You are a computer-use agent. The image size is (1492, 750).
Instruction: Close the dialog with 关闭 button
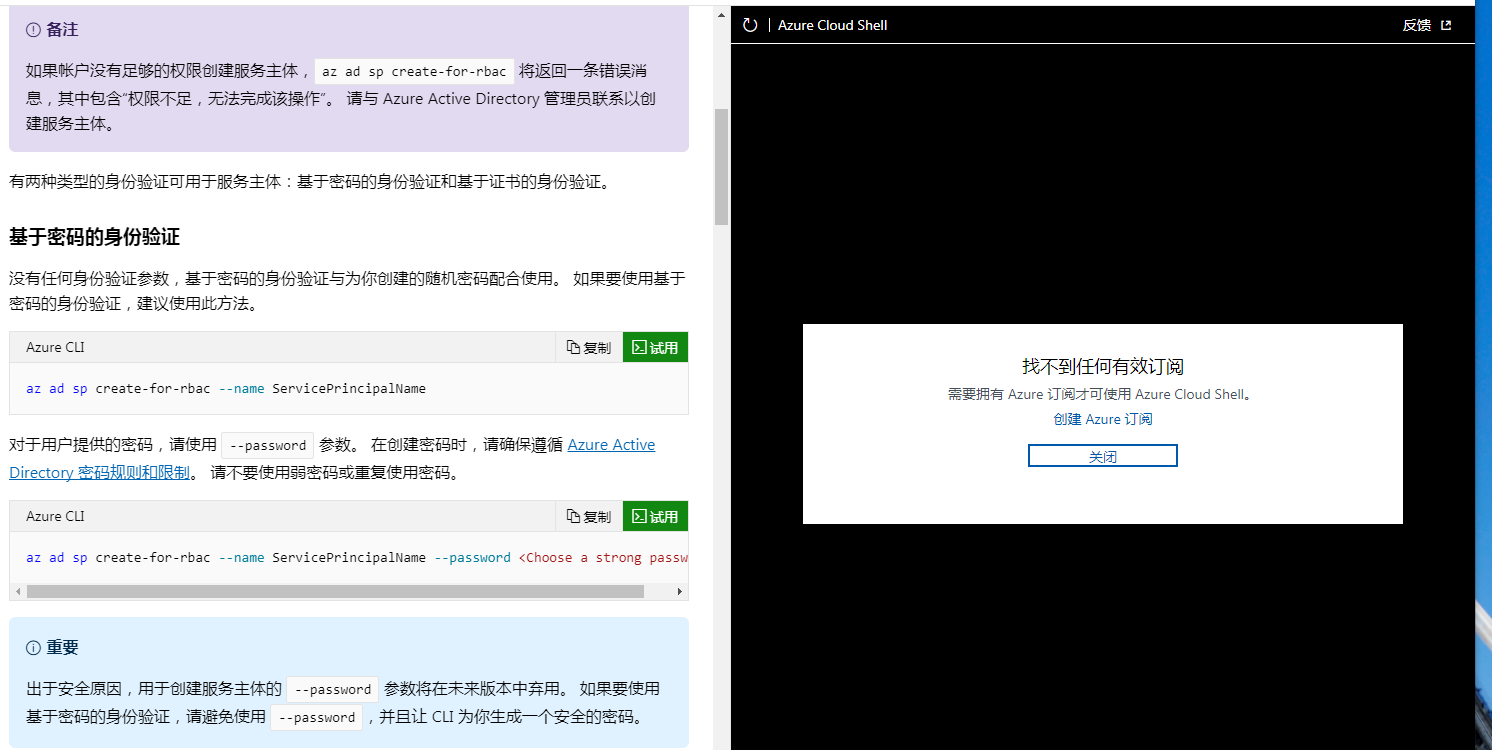tap(1102, 456)
